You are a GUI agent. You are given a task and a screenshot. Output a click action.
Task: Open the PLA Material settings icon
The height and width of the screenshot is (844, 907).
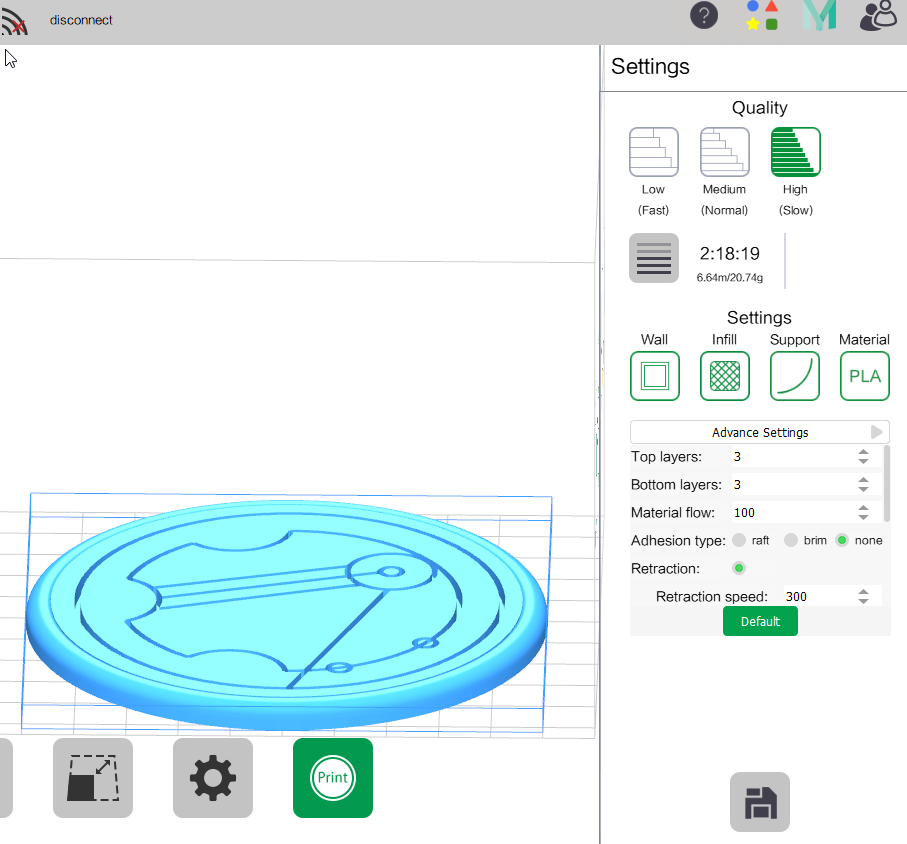pyautogui.click(x=865, y=376)
